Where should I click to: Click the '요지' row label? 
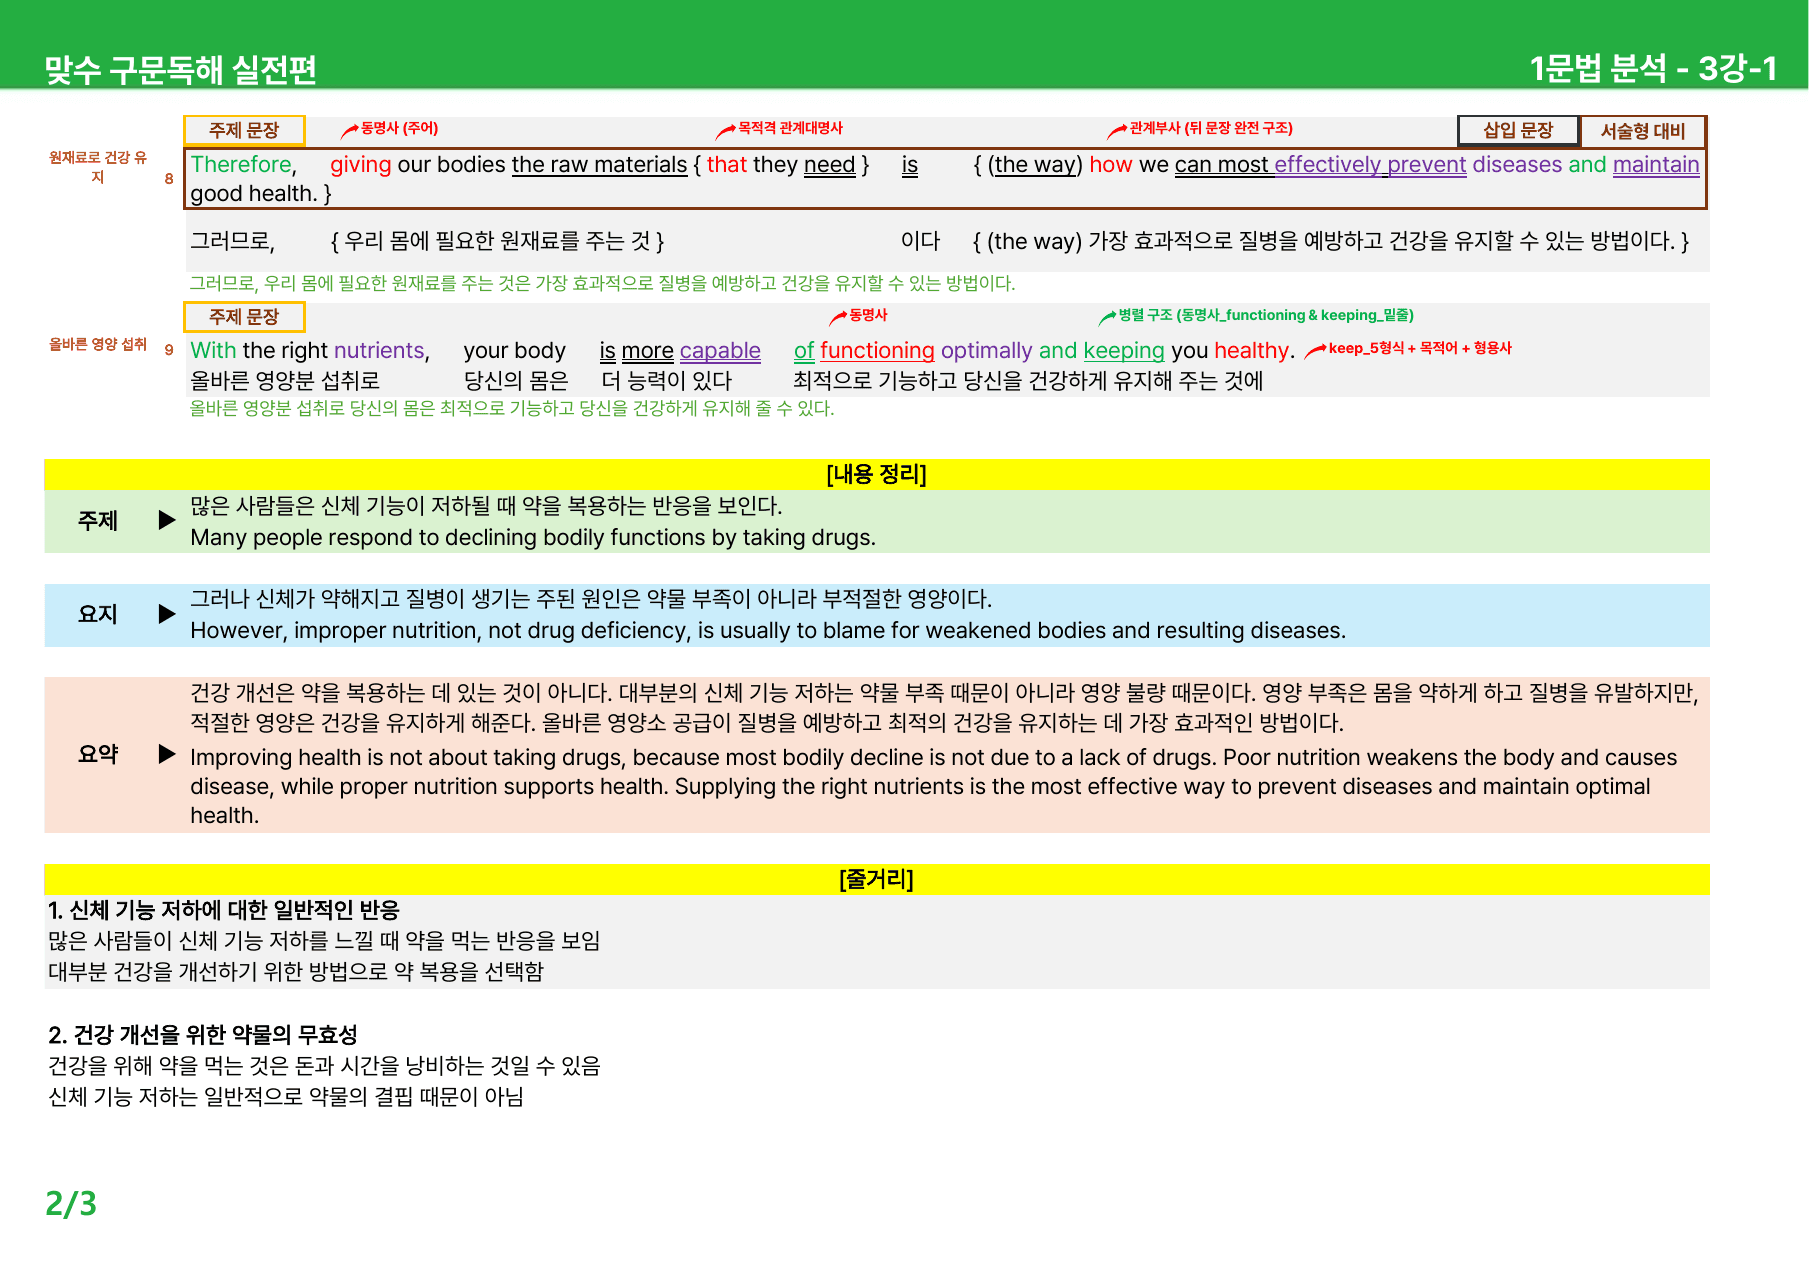pos(98,614)
